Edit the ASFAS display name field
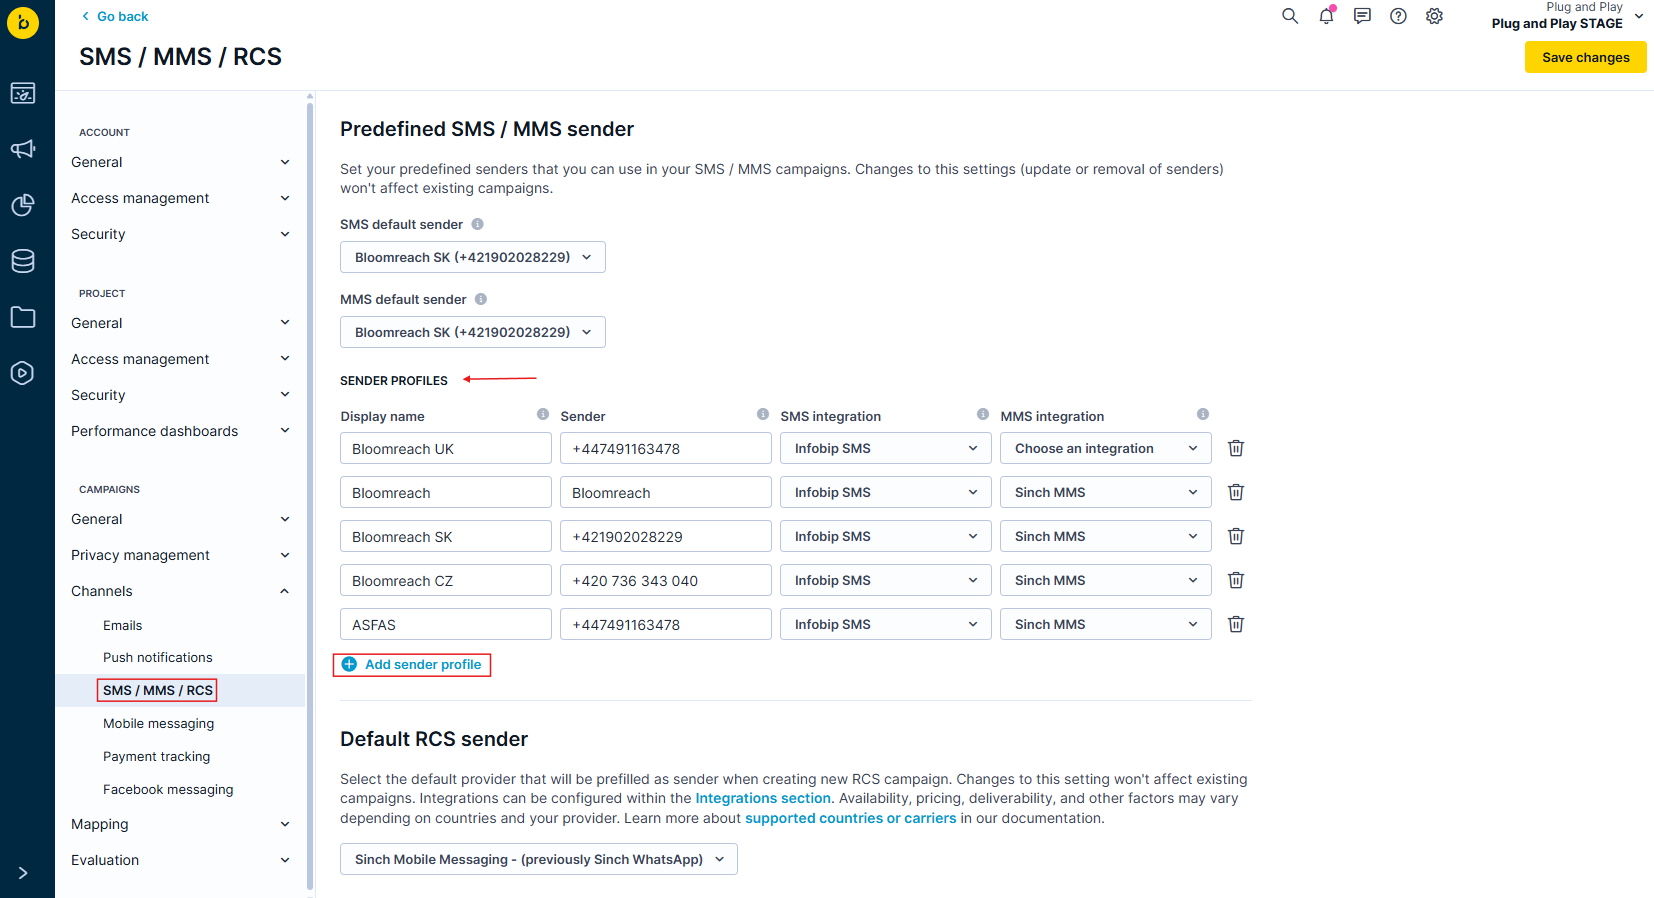 click(446, 624)
